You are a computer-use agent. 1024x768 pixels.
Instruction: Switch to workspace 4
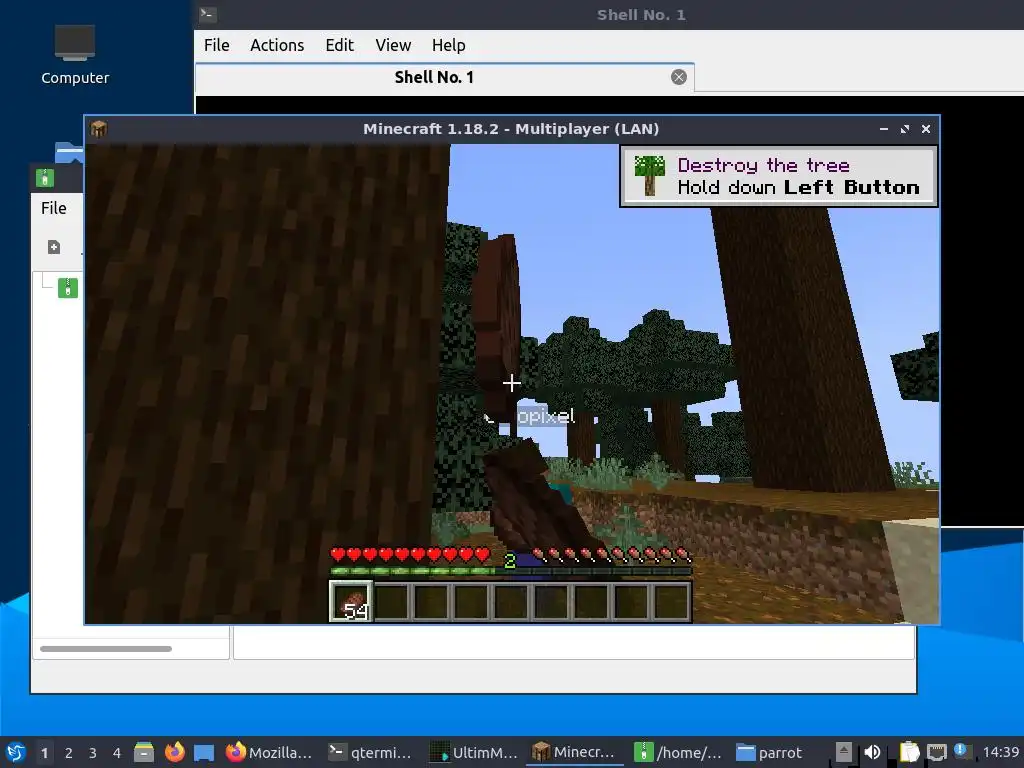coord(117,753)
